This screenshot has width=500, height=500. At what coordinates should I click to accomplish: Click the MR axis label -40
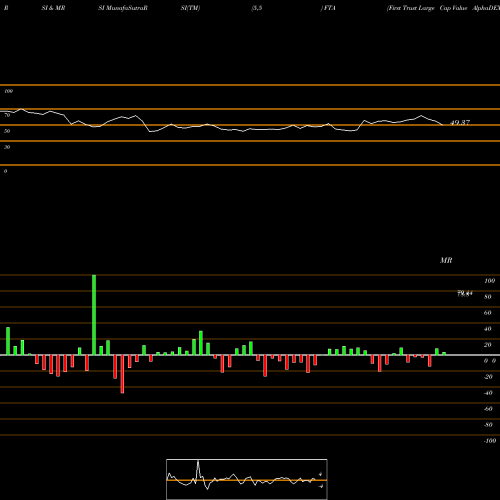point(488,393)
